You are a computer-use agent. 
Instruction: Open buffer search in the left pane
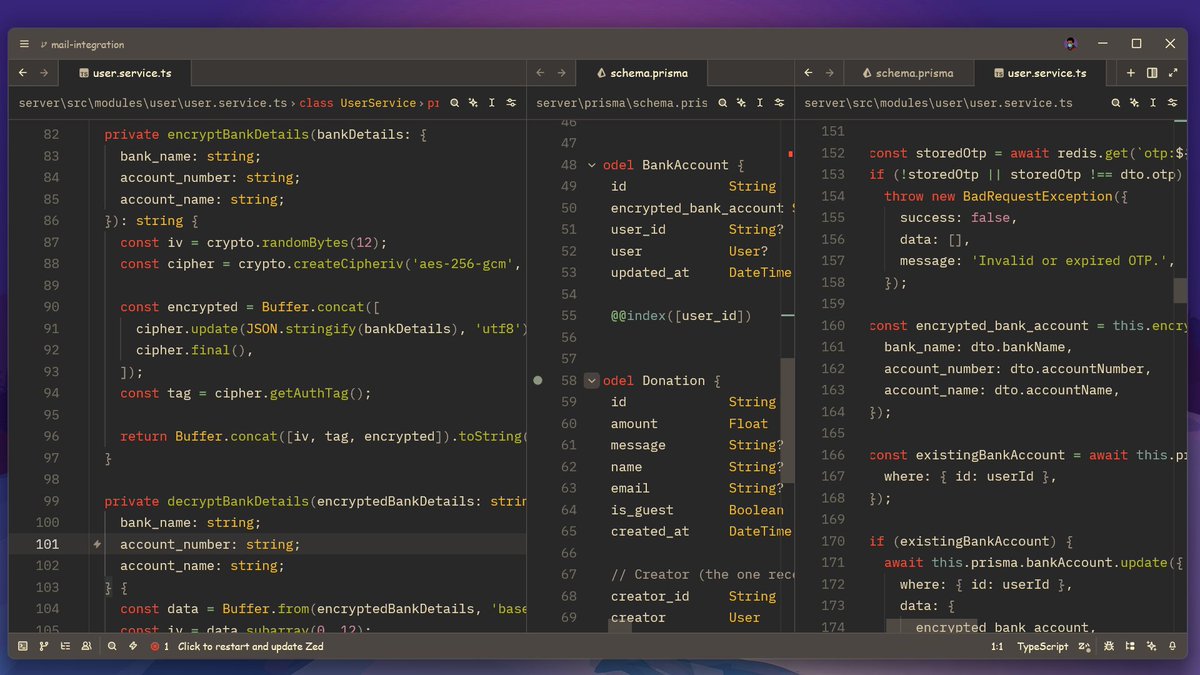pyautogui.click(x=455, y=103)
